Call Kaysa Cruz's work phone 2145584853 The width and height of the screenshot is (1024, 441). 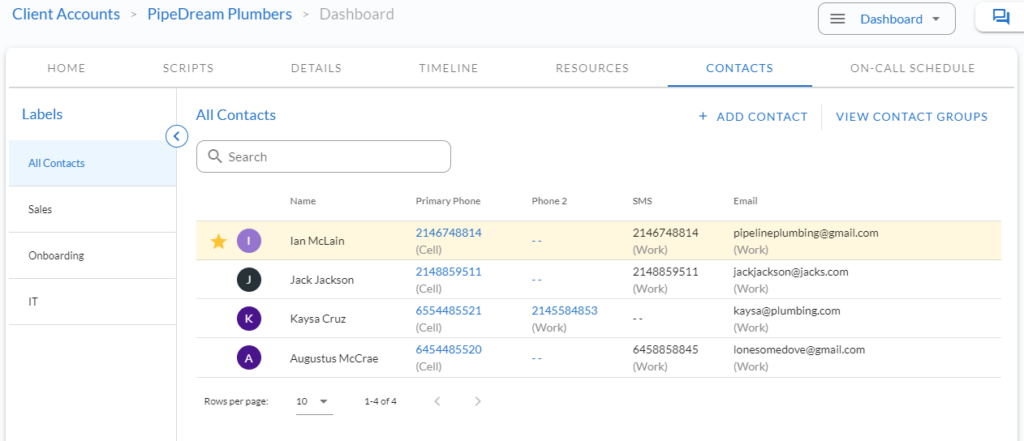(x=564, y=311)
